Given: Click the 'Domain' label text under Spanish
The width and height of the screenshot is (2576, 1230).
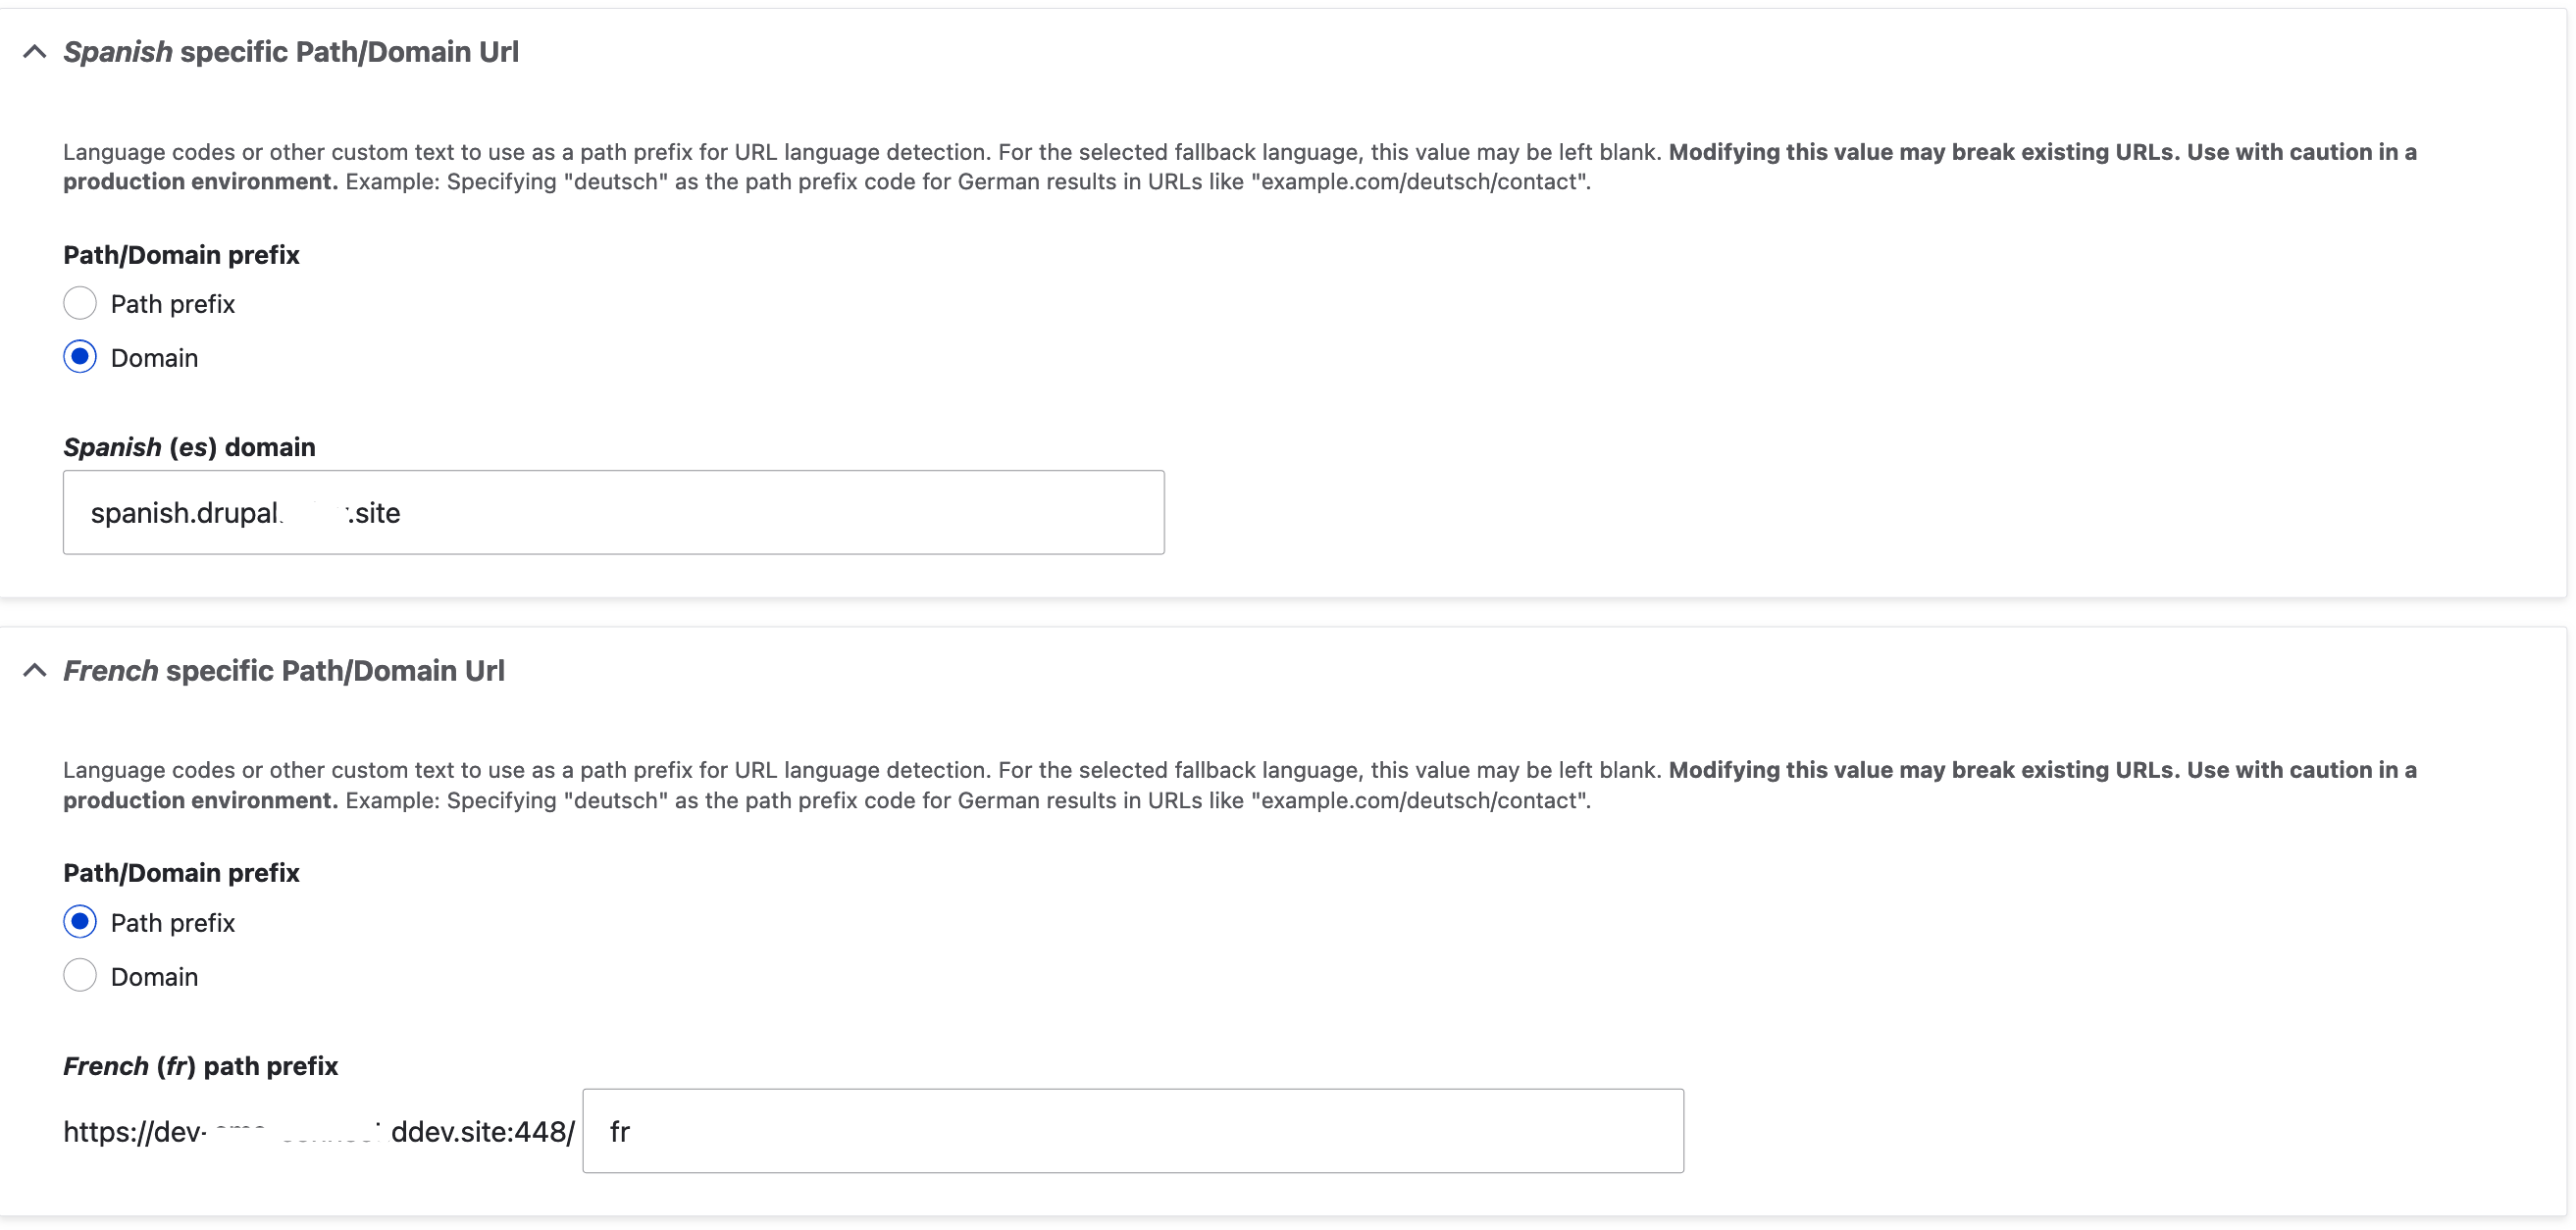Looking at the screenshot, I should coord(154,358).
